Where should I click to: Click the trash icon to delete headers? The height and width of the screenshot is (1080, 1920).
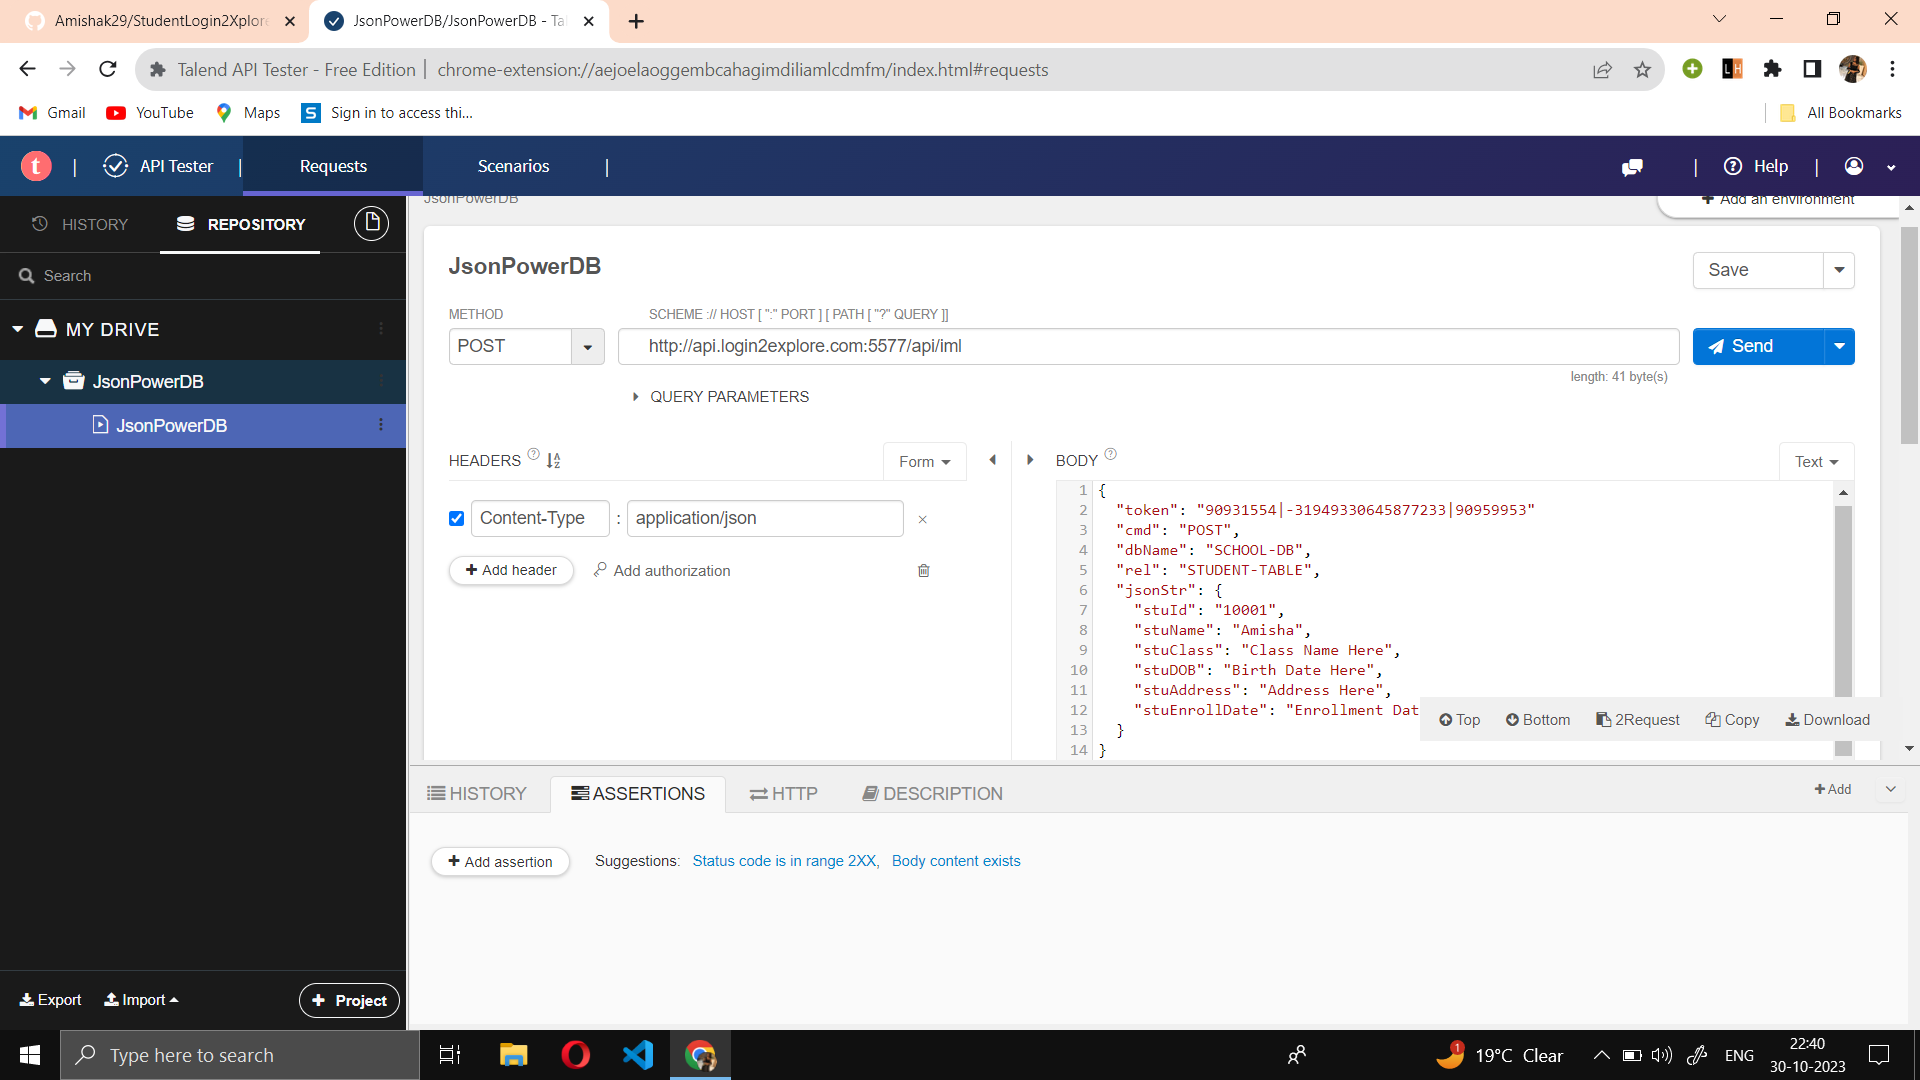[x=923, y=570]
